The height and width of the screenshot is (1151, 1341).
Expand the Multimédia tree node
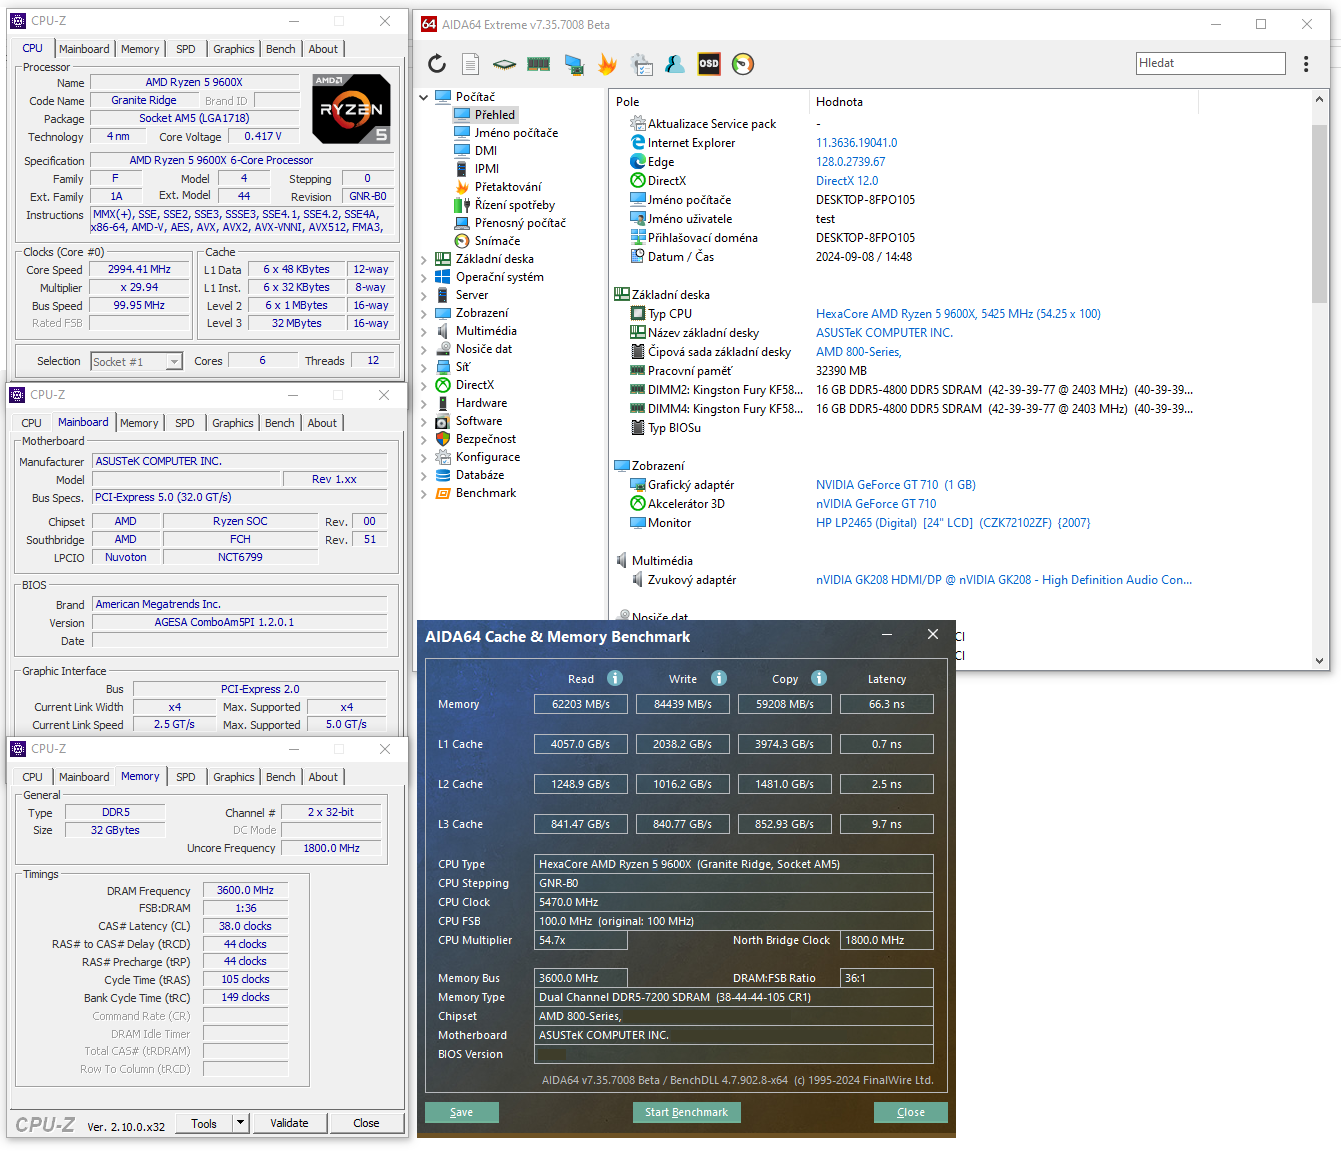coord(424,331)
